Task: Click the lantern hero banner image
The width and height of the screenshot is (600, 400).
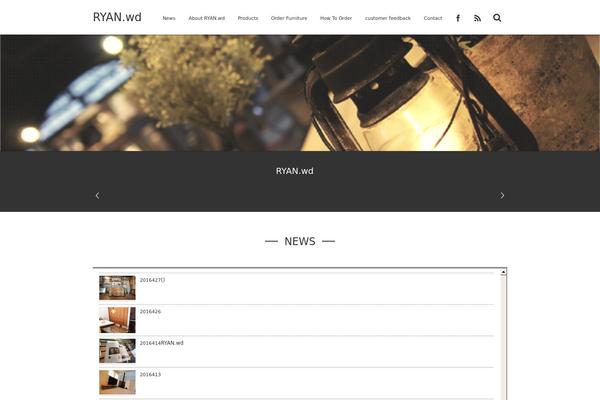Action: [x=300, y=93]
